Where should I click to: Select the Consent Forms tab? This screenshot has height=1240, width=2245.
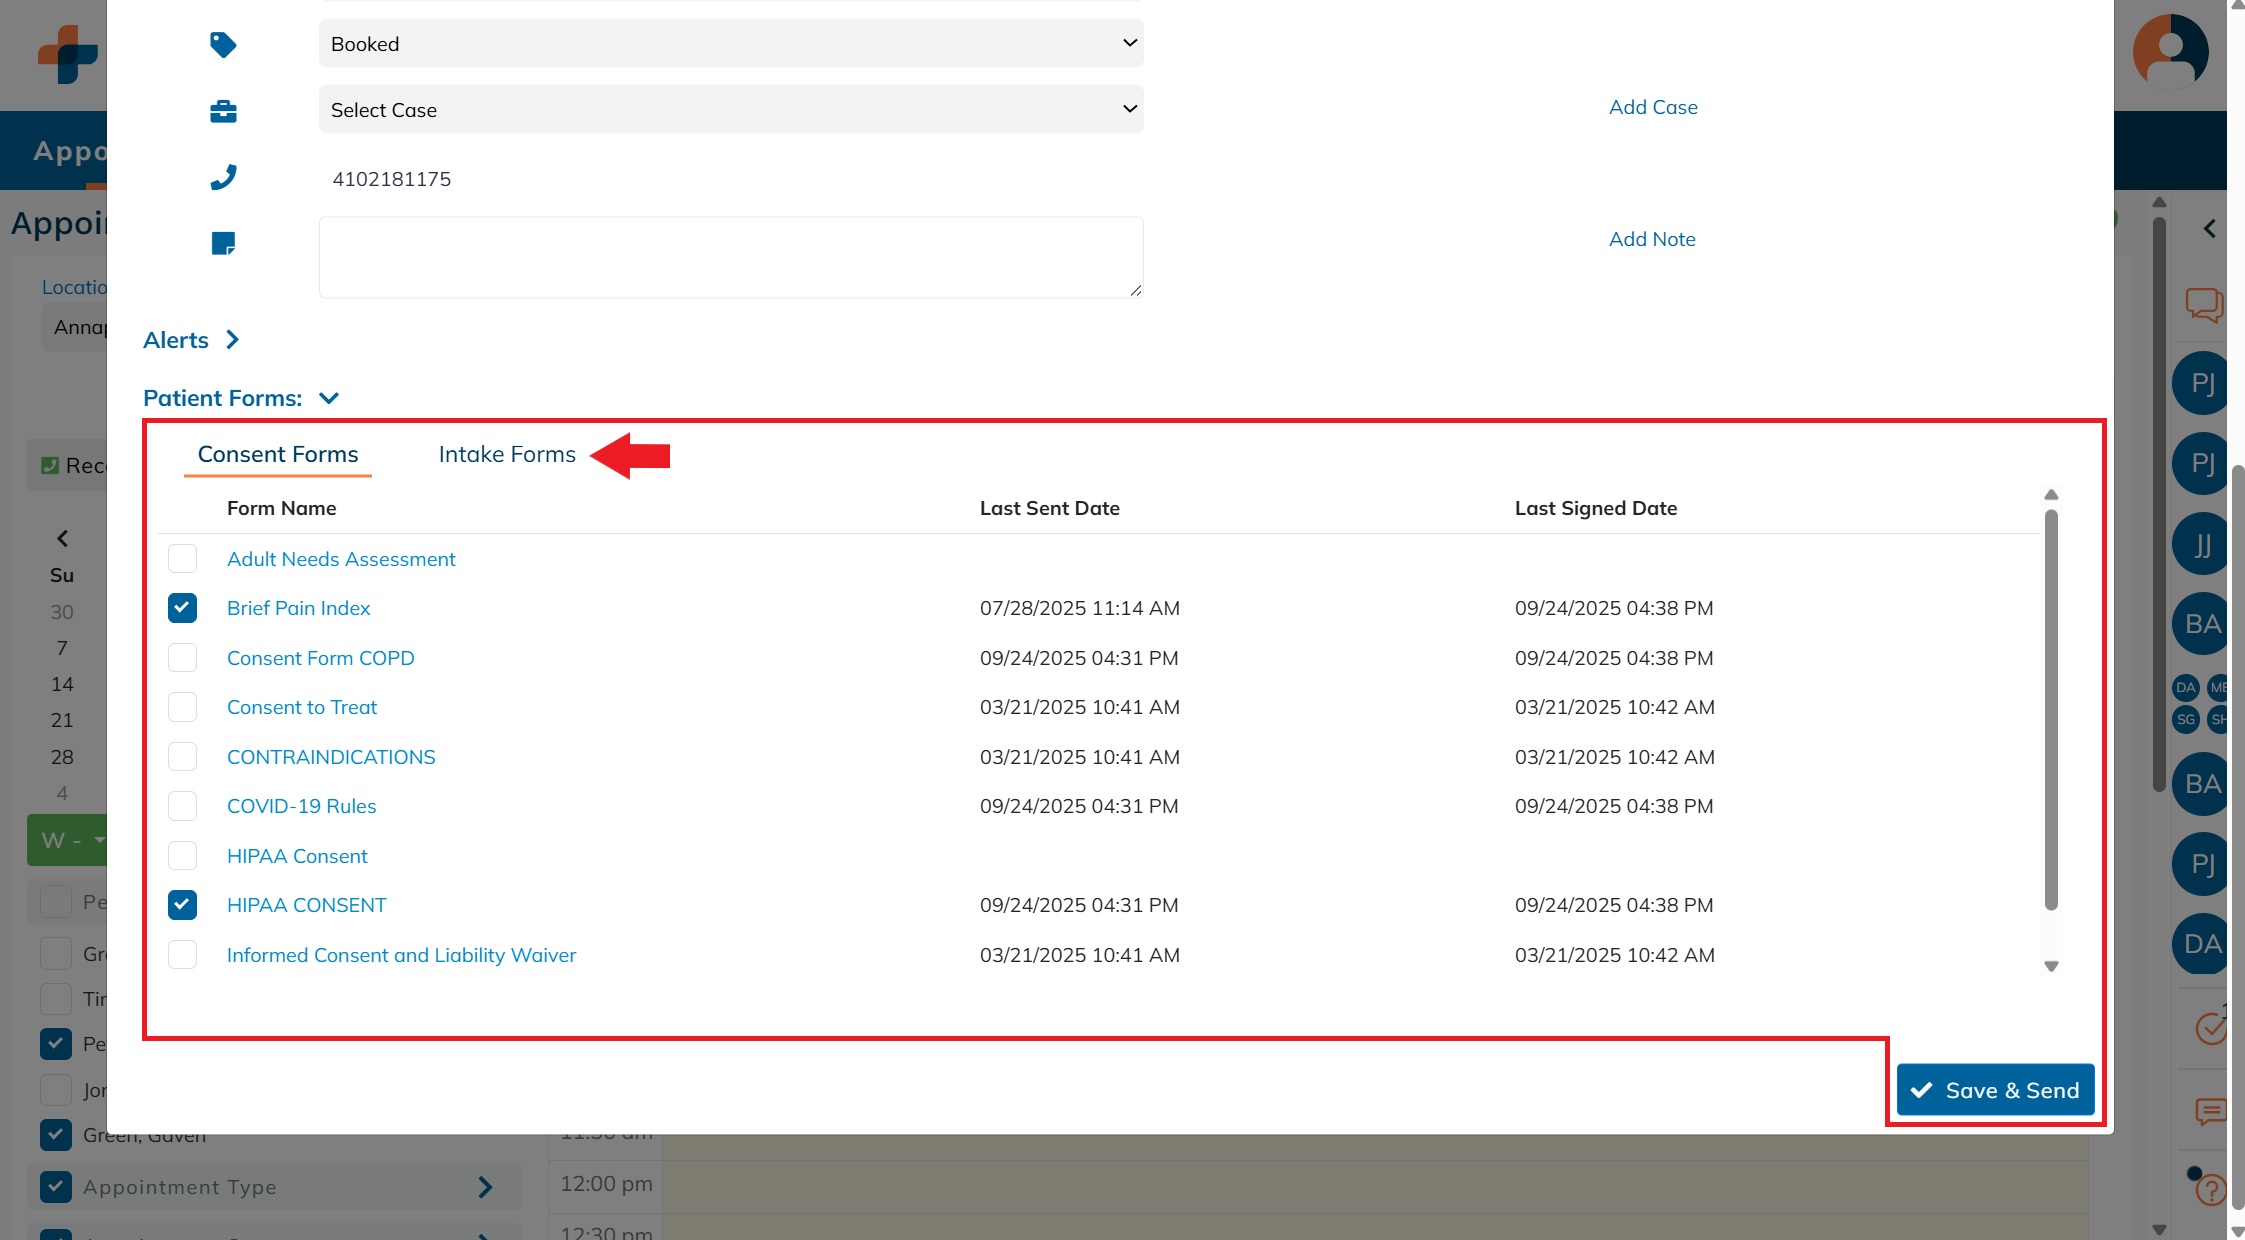tap(277, 454)
